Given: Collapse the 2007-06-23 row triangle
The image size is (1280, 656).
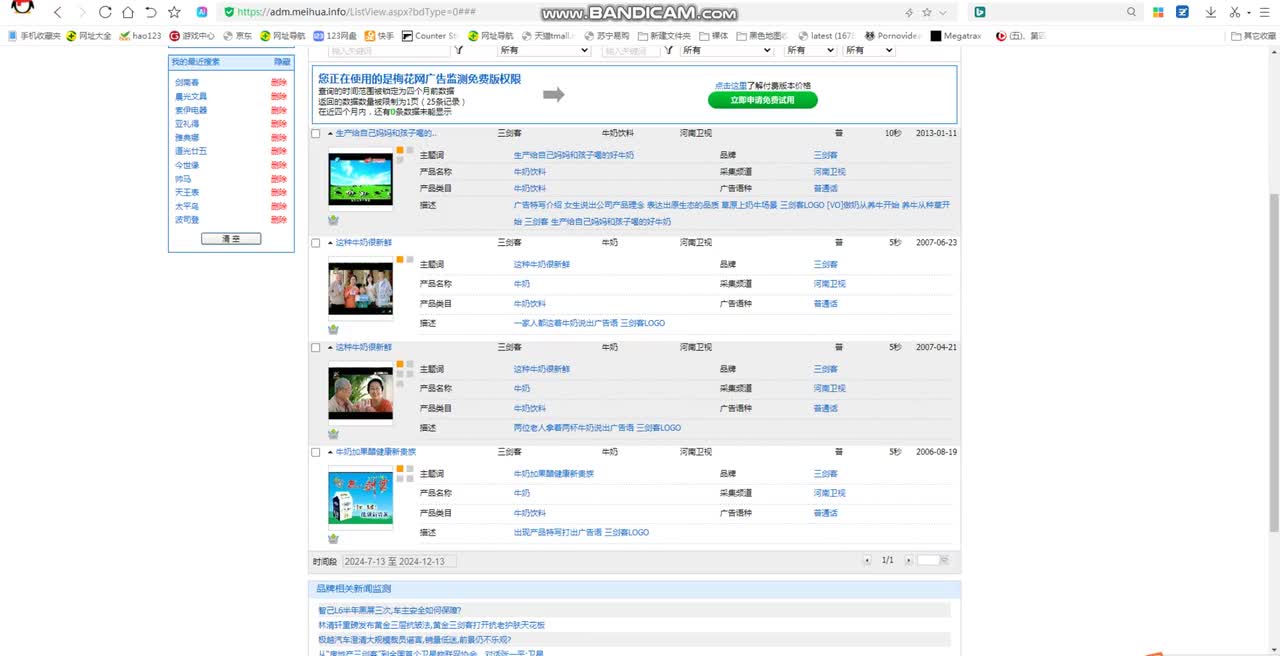Looking at the screenshot, I should click(330, 243).
